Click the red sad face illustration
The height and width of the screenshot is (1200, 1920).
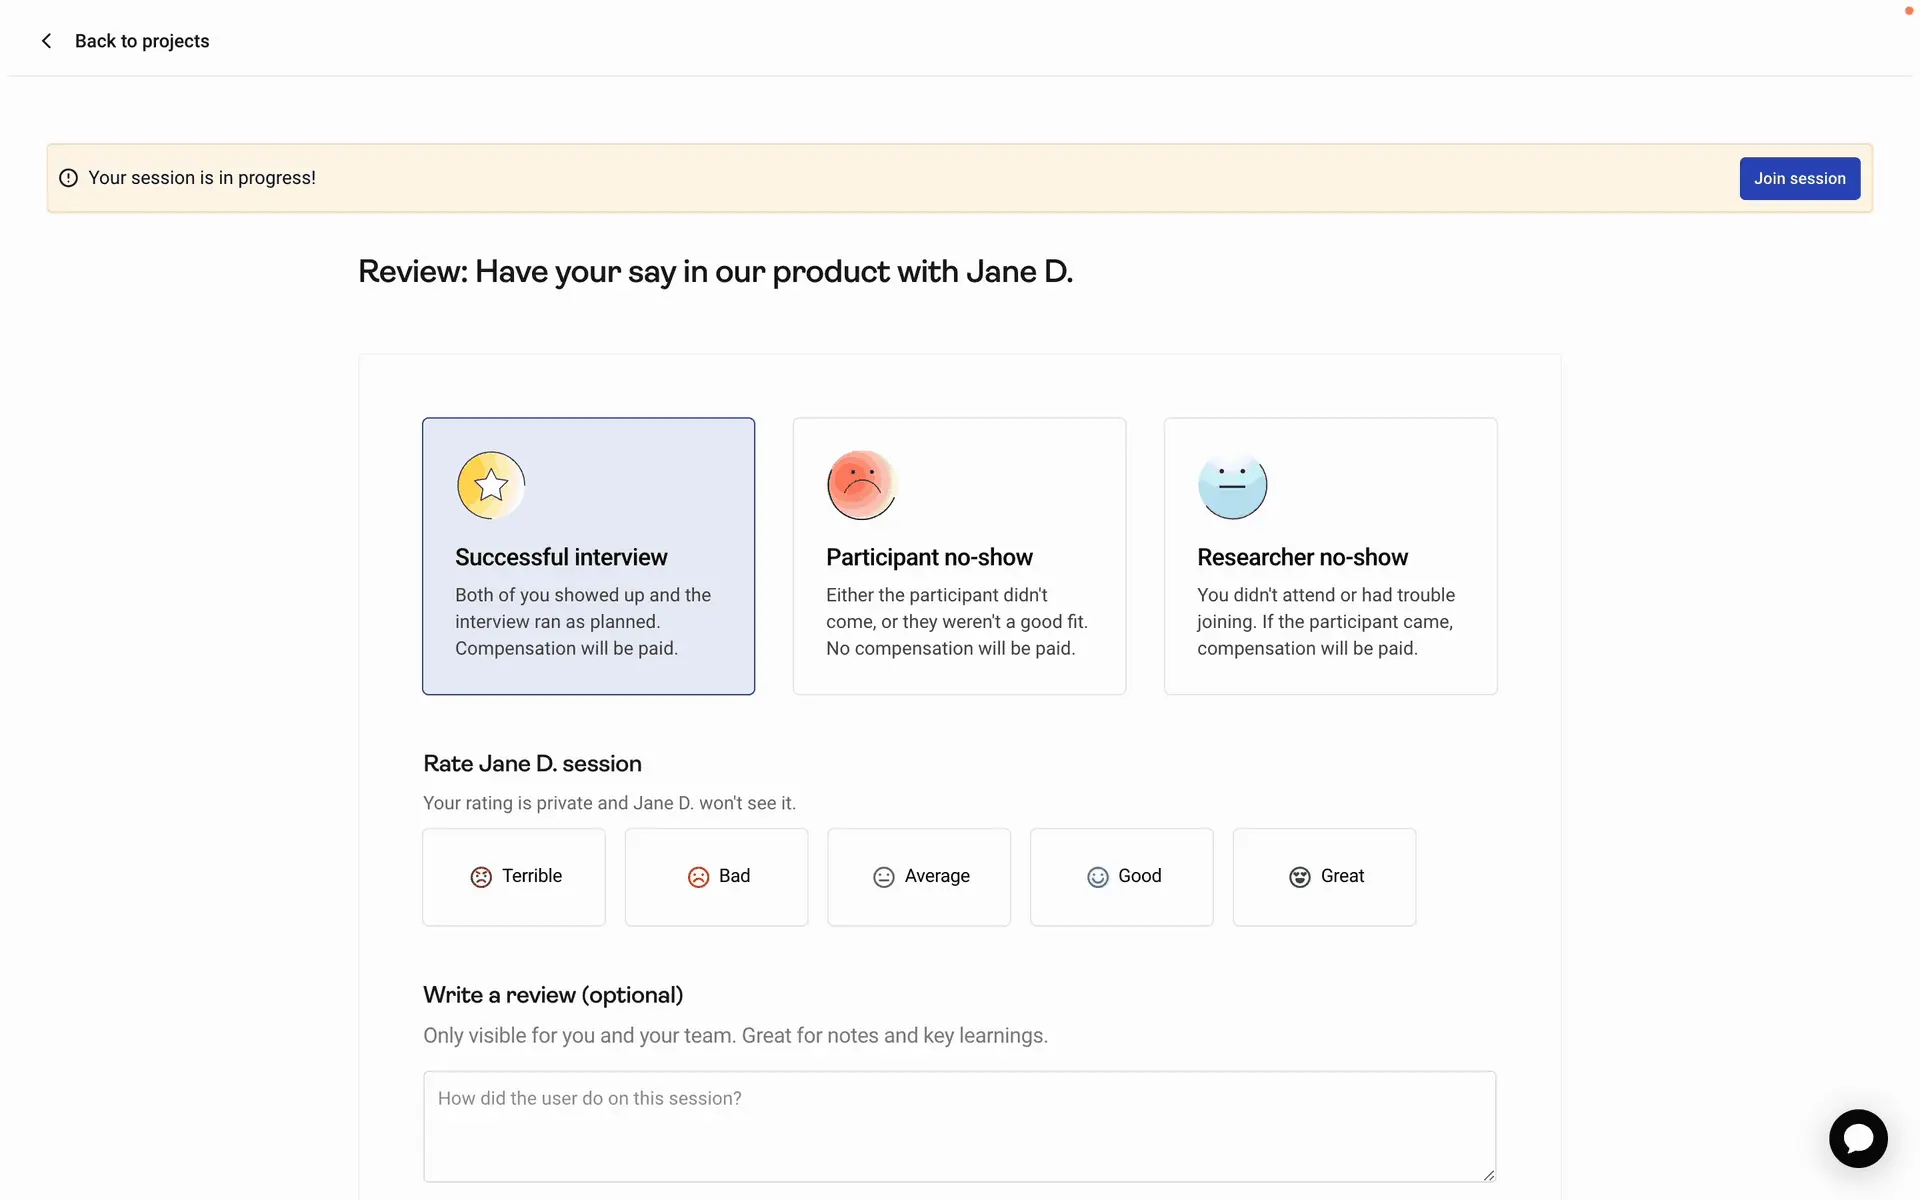861,485
